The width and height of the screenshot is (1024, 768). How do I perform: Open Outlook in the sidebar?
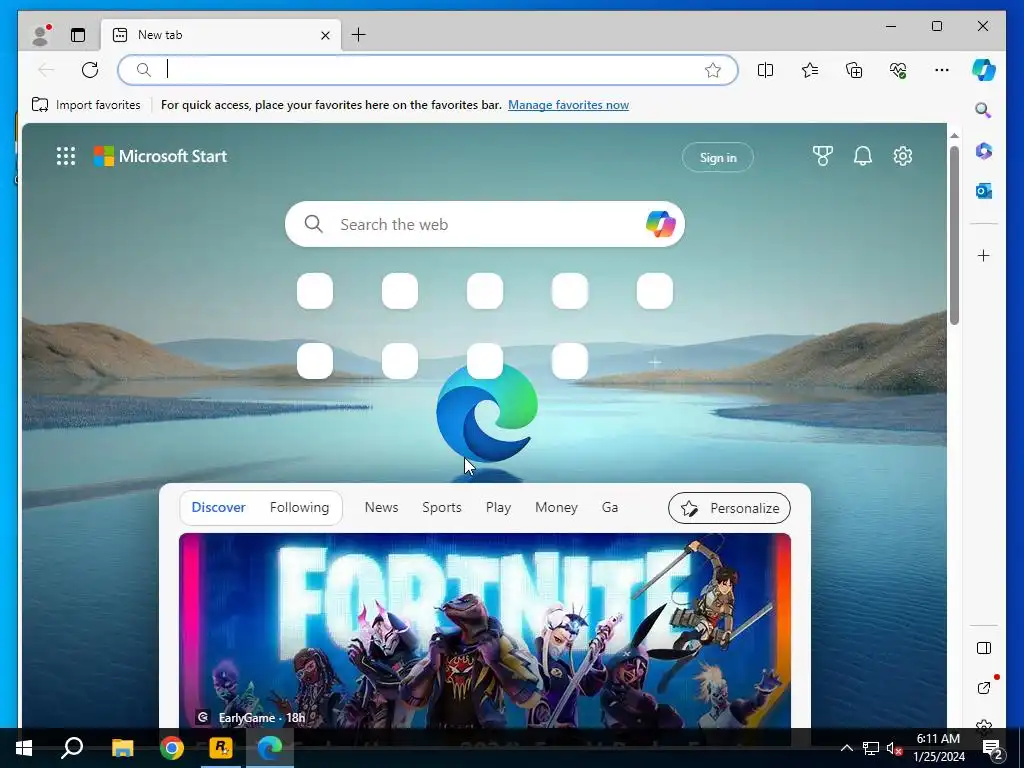(984, 191)
